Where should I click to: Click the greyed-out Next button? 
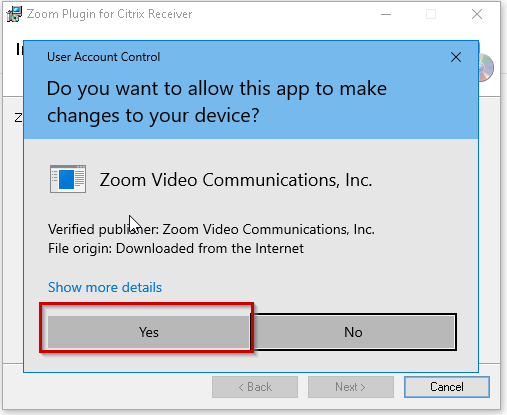point(351,387)
